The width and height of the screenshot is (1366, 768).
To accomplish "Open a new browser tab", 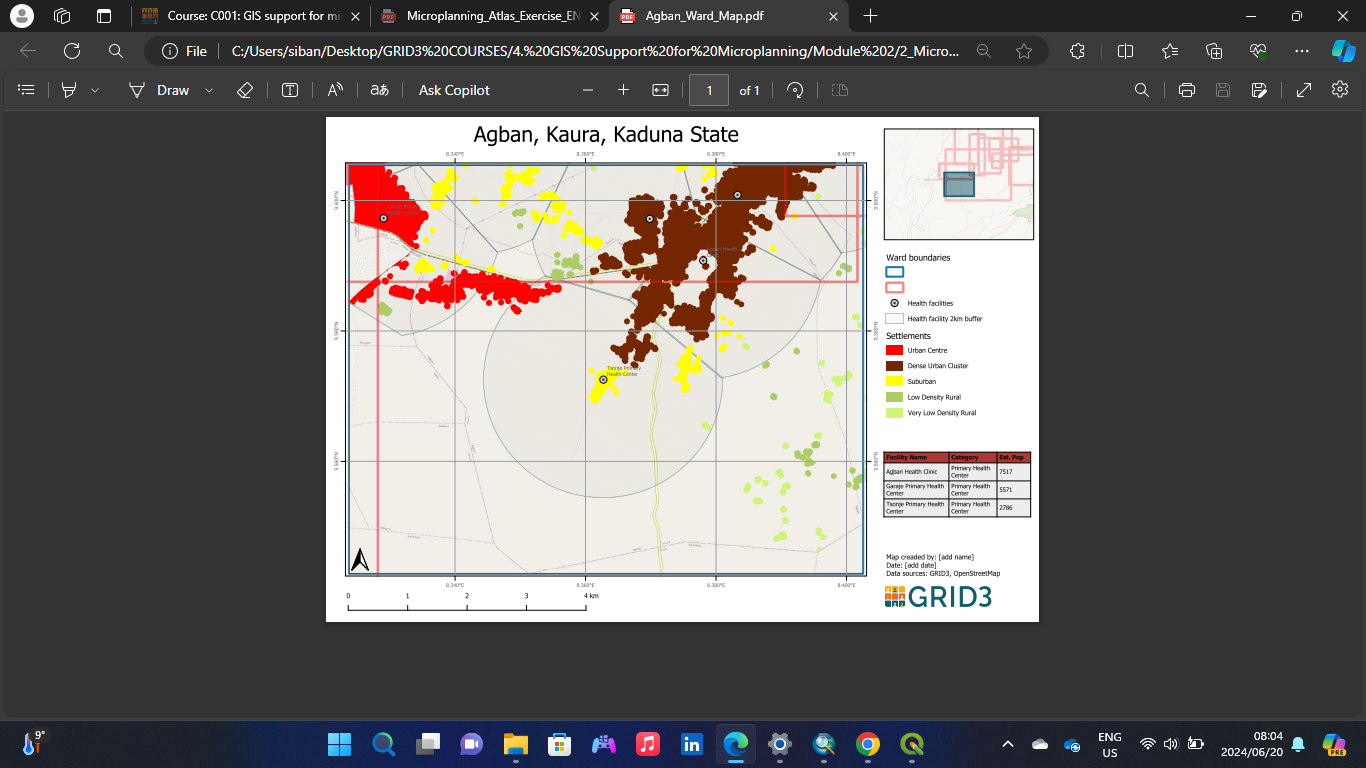I will 870,16.
